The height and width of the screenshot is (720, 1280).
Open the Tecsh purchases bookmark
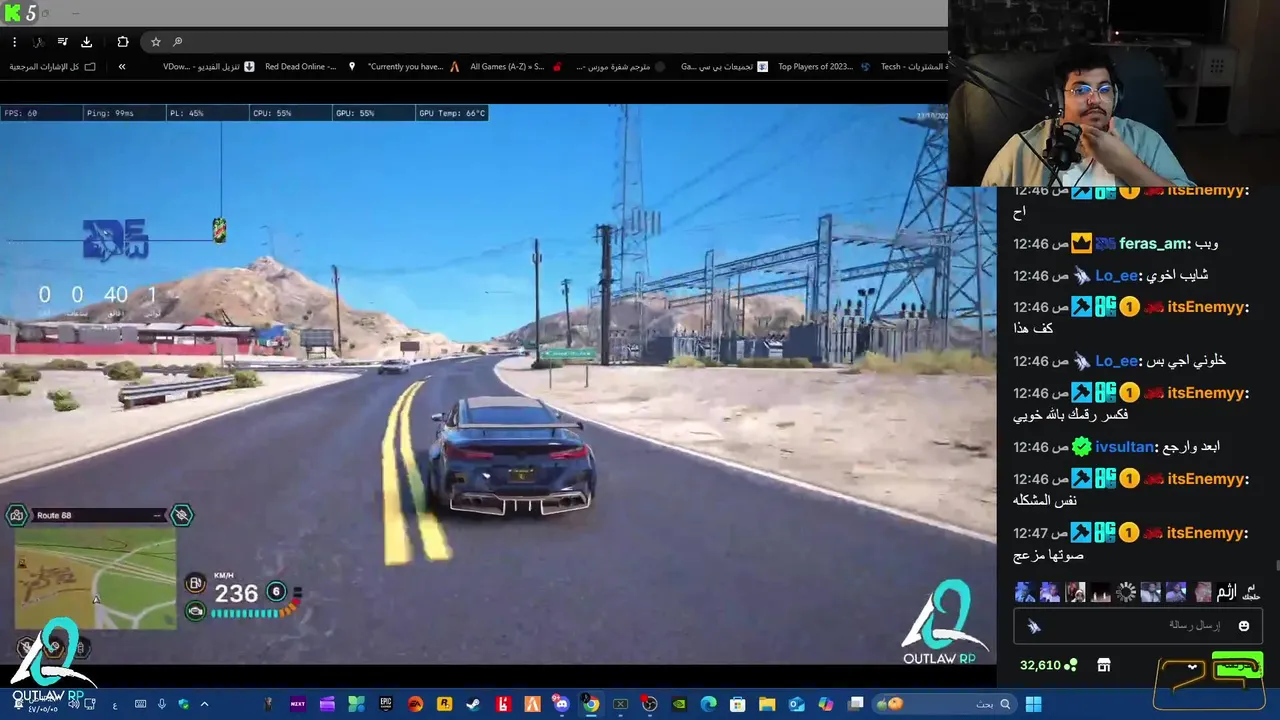point(913,67)
